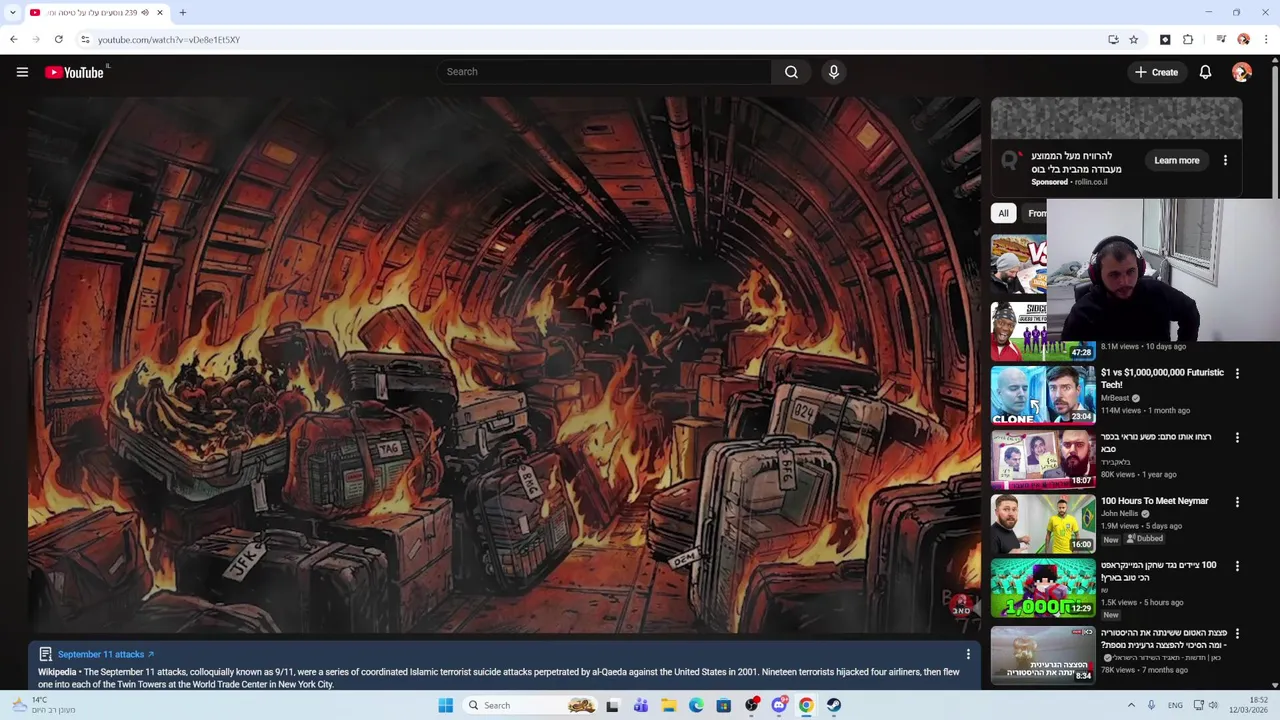The height and width of the screenshot is (720, 1280).
Task: Focus the YouTube search field
Action: pos(605,72)
